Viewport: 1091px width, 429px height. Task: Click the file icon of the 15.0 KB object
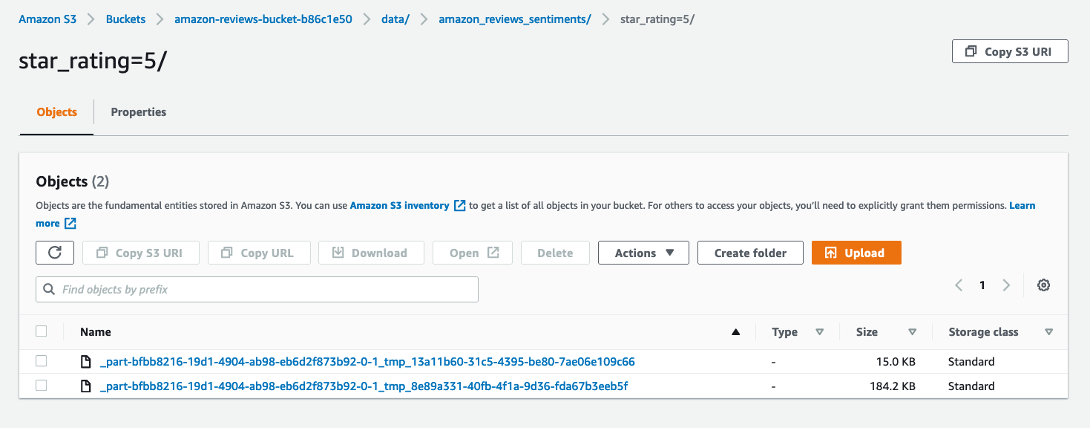86,361
